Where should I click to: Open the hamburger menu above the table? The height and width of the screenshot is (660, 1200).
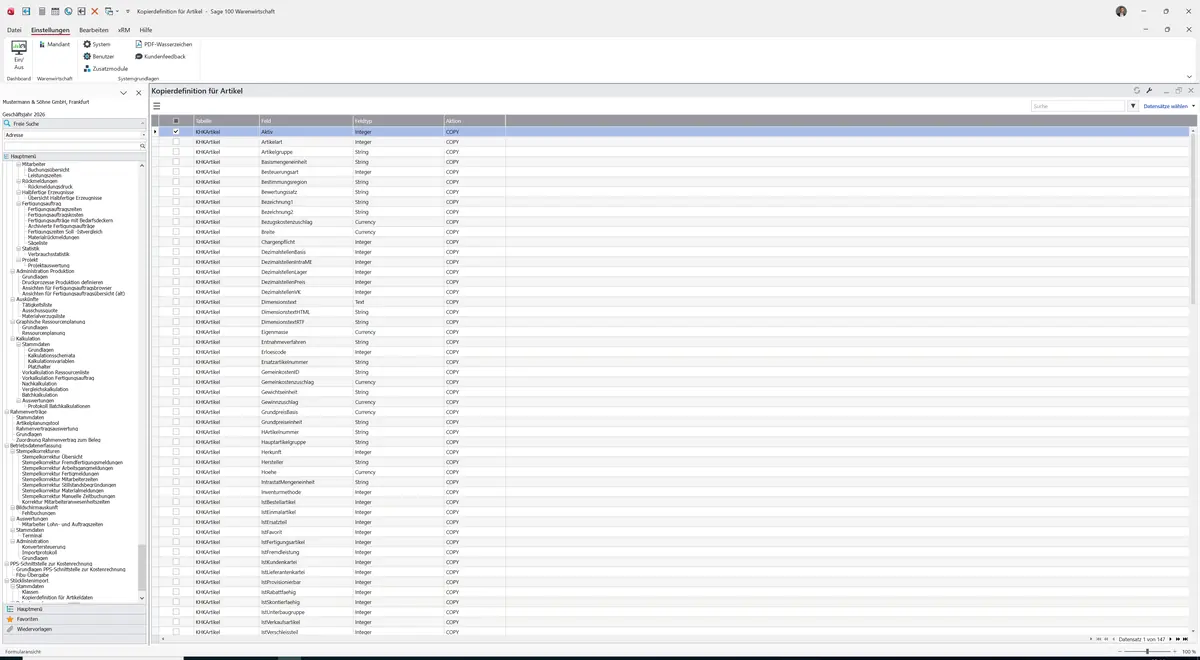pyautogui.click(x=156, y=106)
